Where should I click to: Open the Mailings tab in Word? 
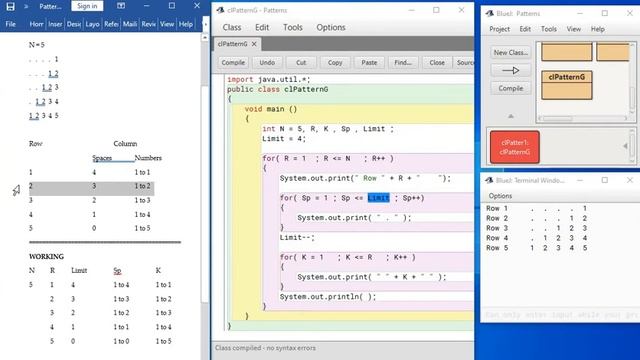[130, 24]
